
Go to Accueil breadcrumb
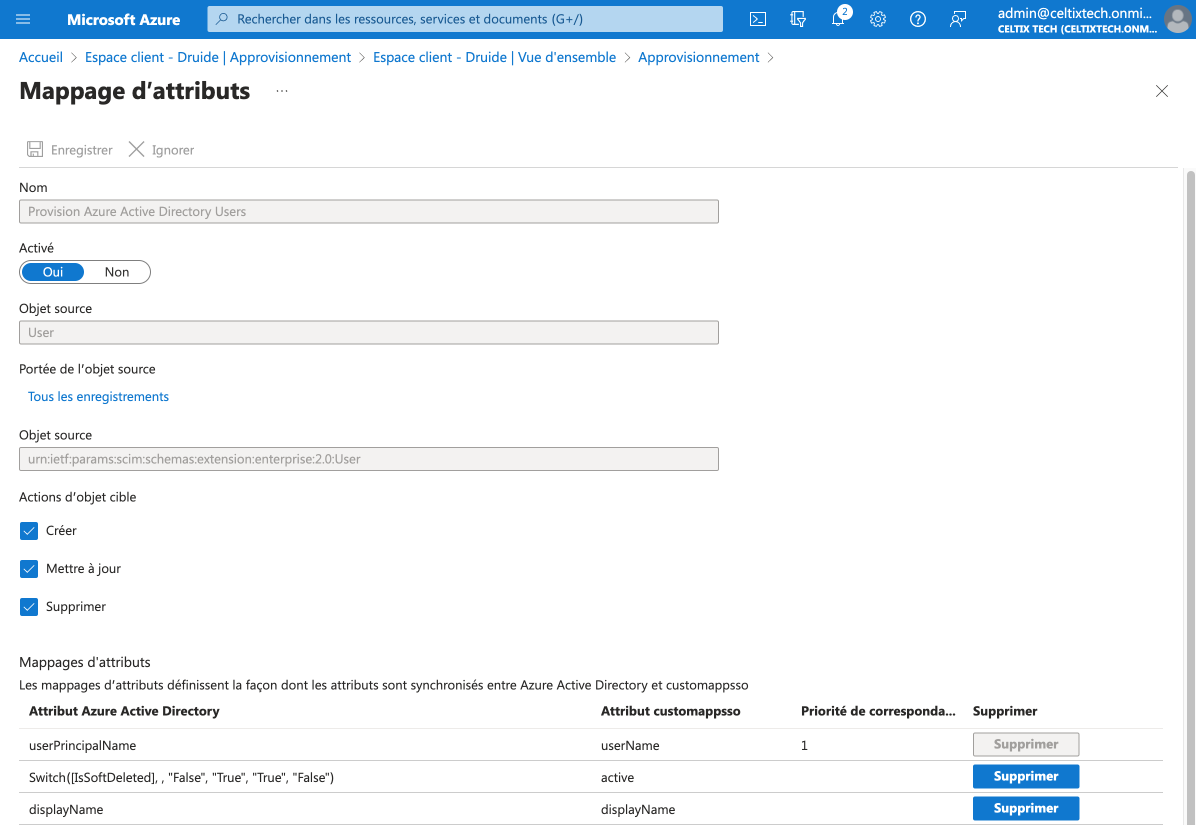pyautogui.click(x=41, y=57)
